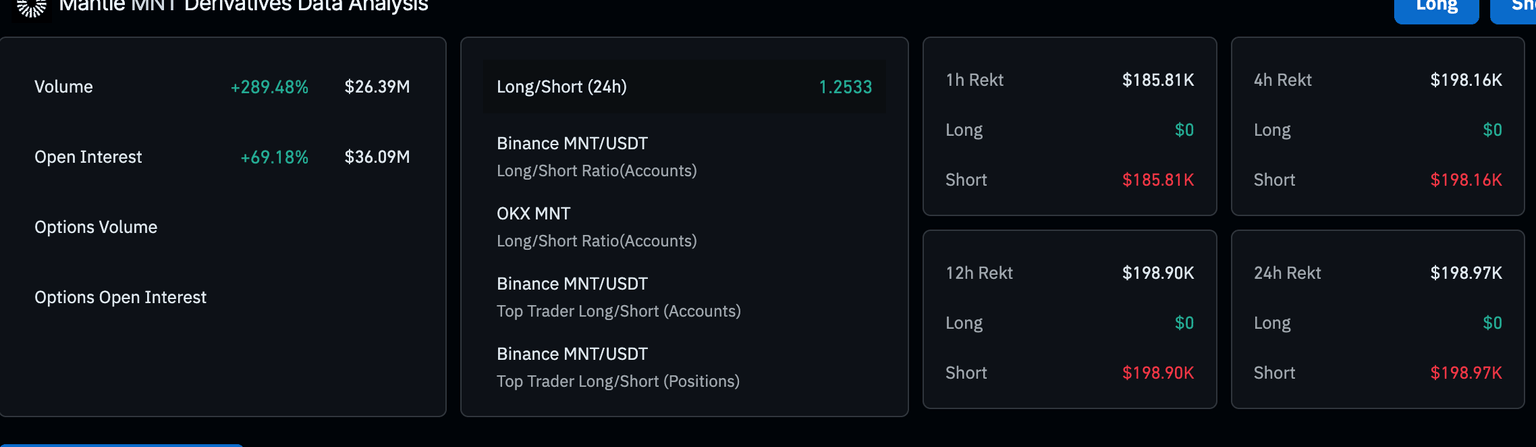Open Binance MNT/USDT Long/Short Ratio(Accounts) entry
Viewport: 1536px width, 447px height.
tap(596, 157)
